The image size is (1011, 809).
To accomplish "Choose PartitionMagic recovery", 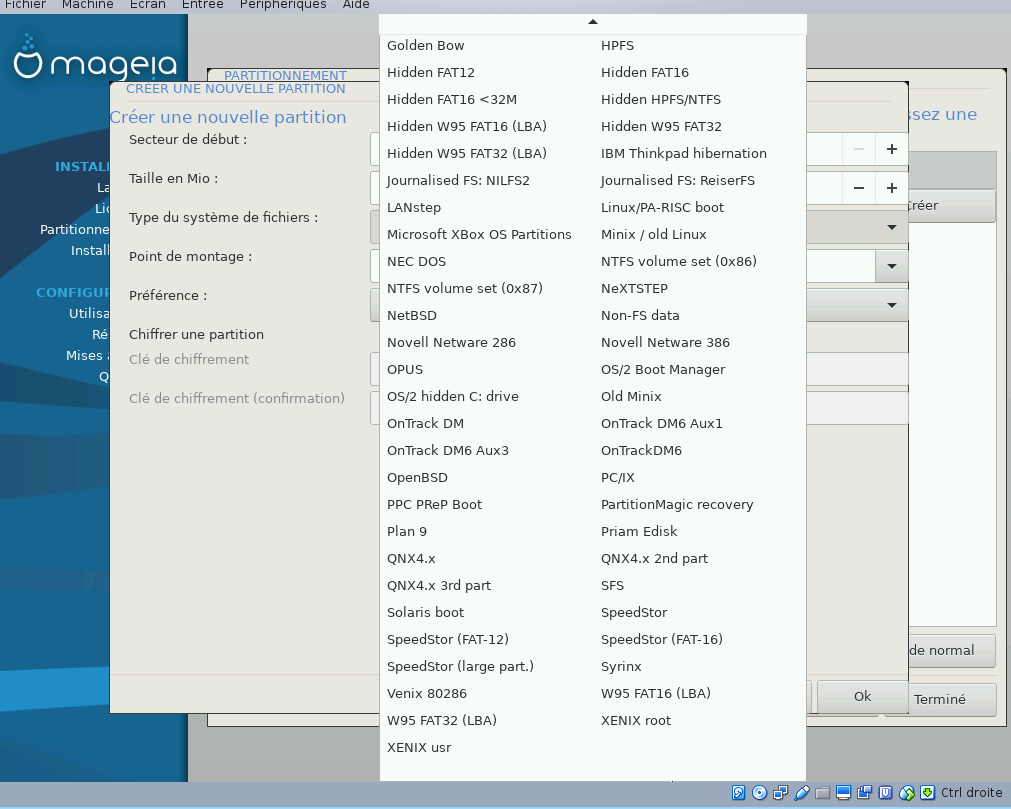I will (677, 505).
